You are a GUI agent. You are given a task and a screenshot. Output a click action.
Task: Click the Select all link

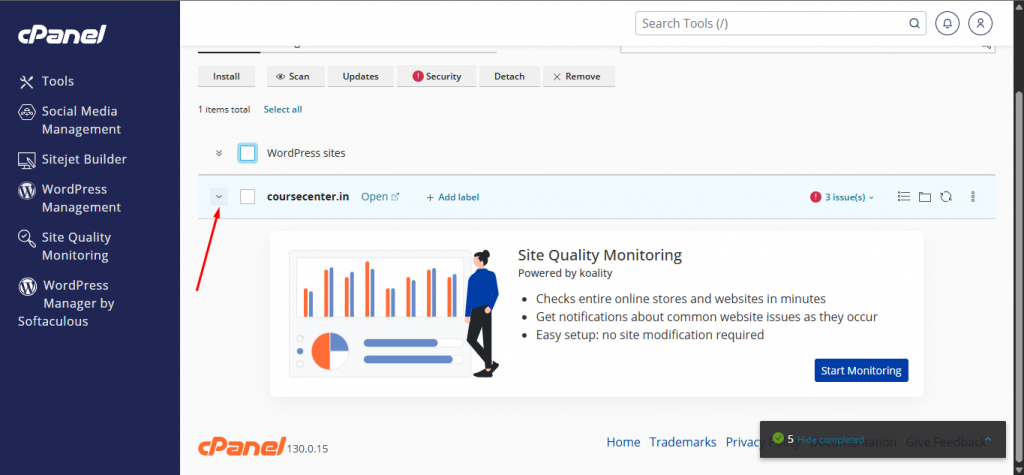click(283, 110)
